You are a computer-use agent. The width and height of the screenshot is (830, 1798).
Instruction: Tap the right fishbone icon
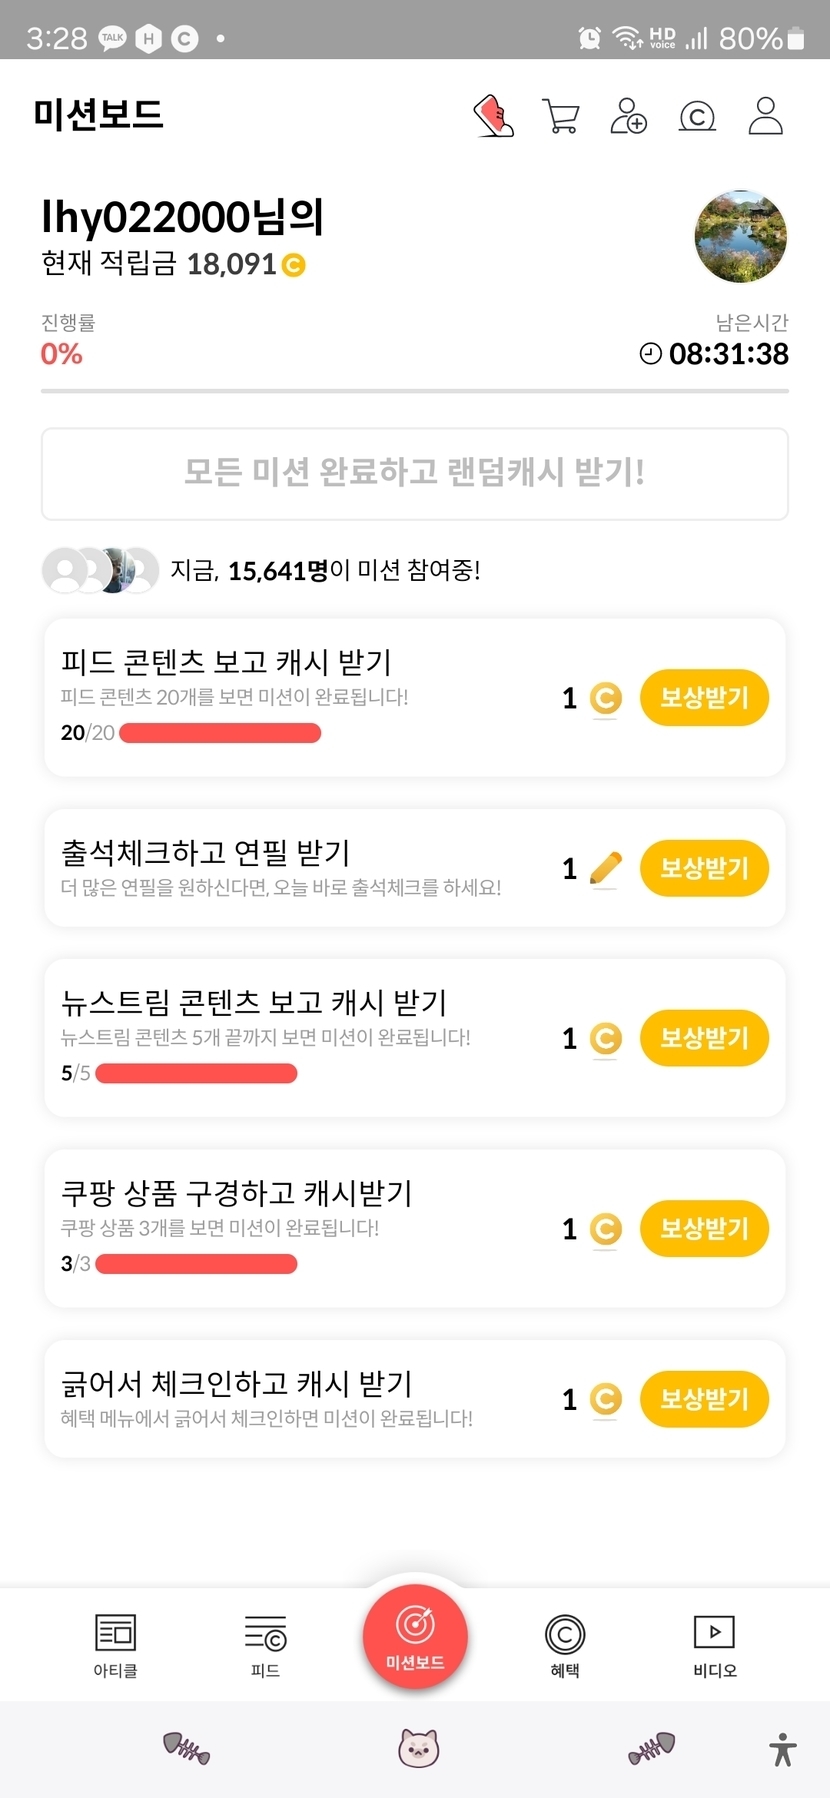pyautogui.click(x=652, y=1748)
